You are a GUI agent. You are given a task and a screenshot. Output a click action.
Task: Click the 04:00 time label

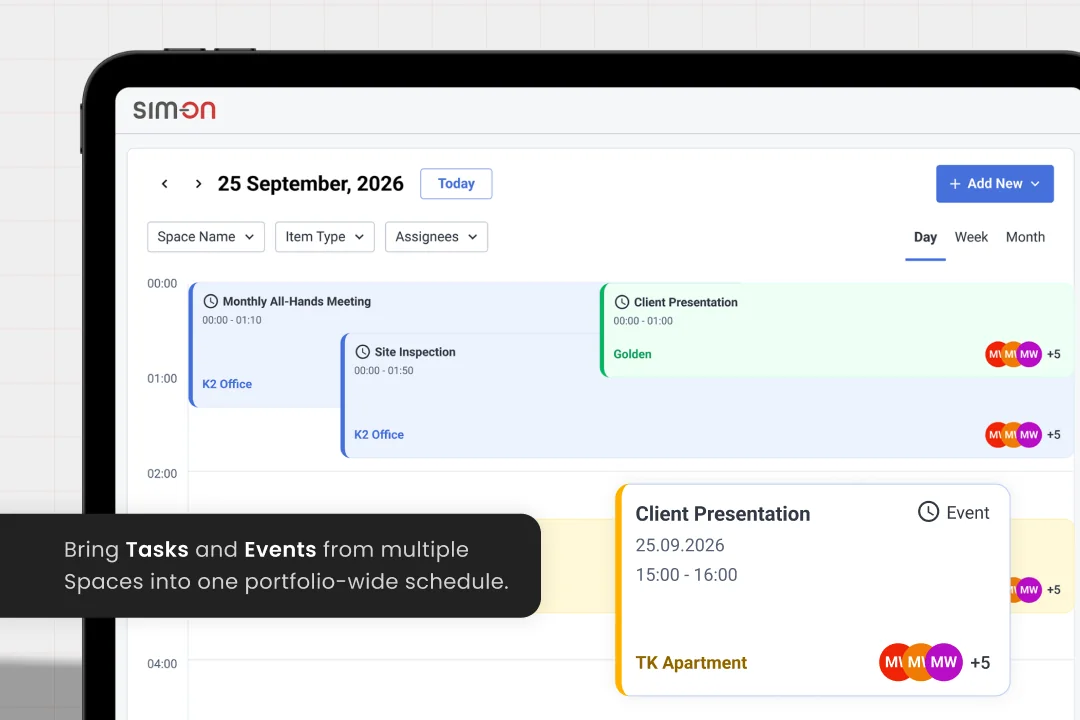click(162, 664)
